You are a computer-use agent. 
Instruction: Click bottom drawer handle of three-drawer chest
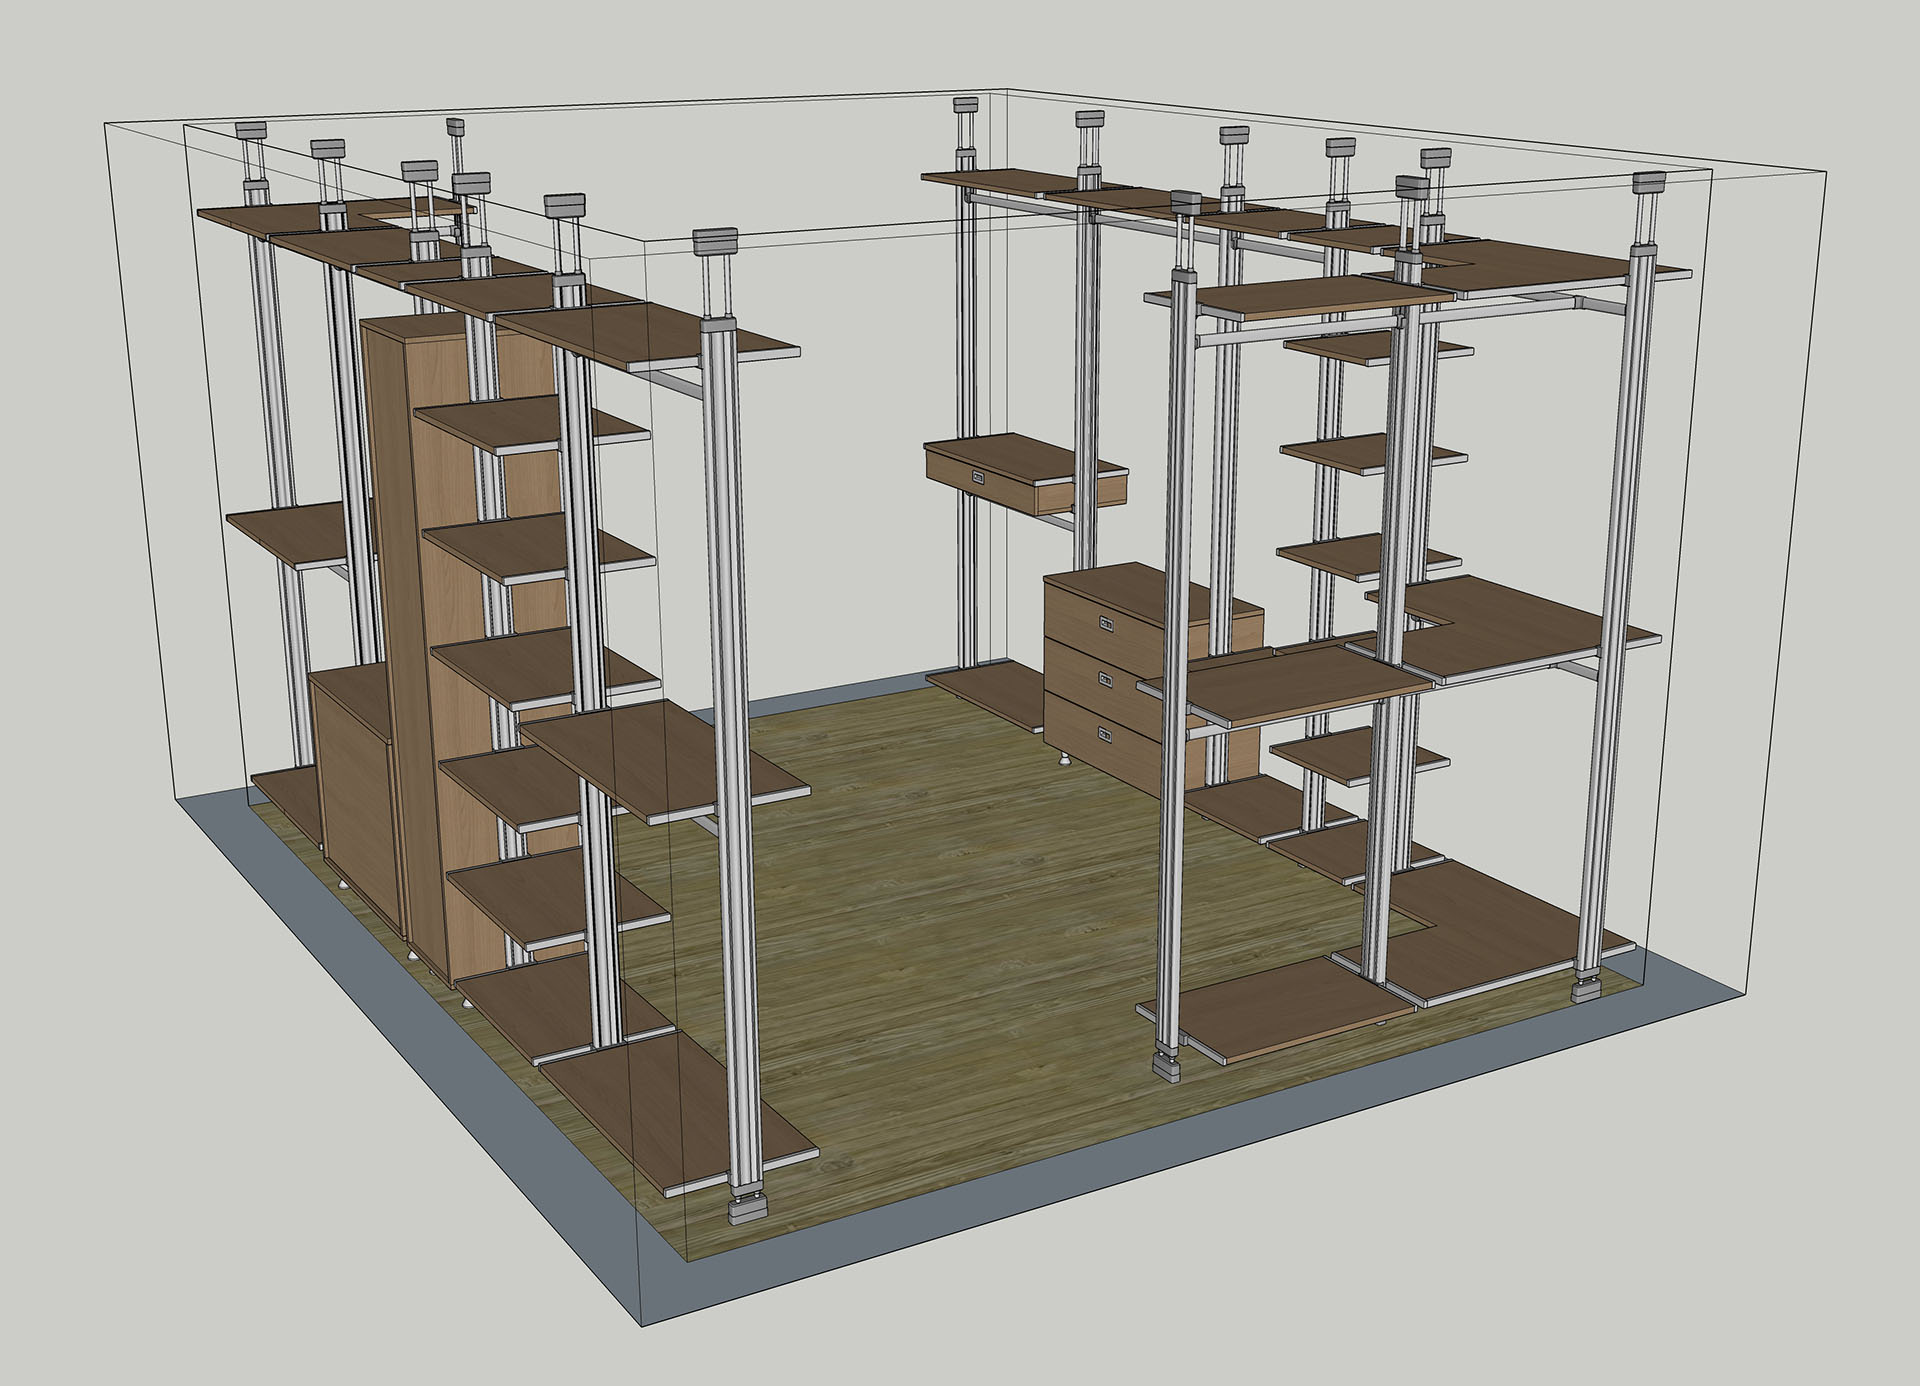[1106, 735]
